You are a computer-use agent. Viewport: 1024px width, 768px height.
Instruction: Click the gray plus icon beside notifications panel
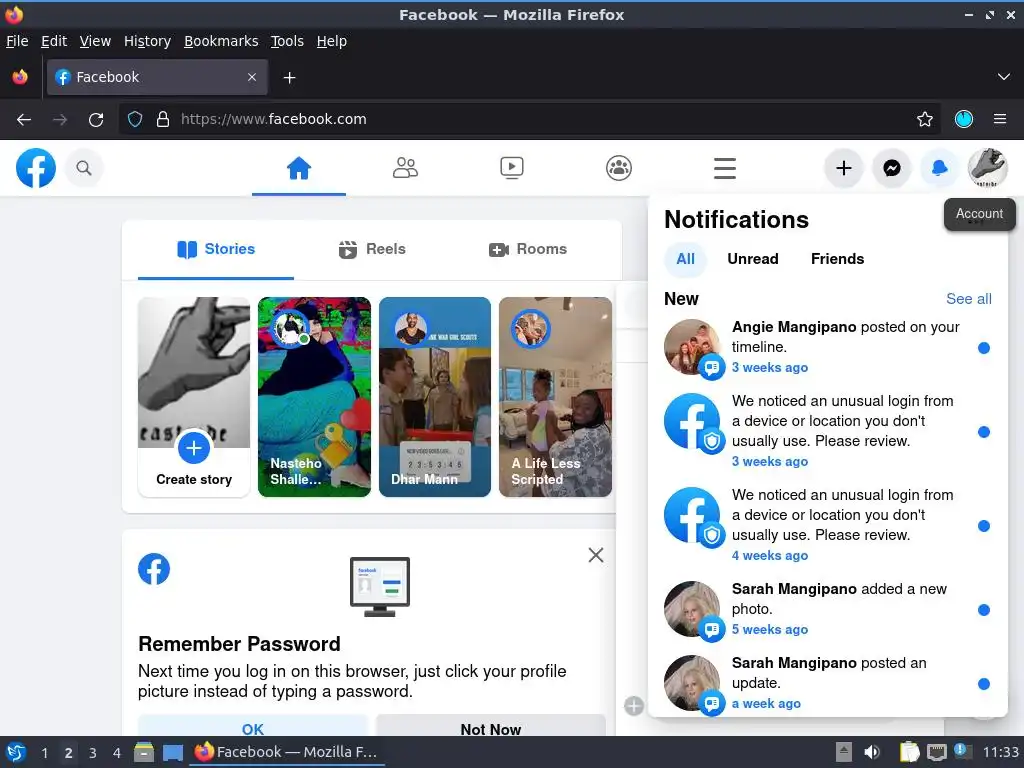(633, 705)
